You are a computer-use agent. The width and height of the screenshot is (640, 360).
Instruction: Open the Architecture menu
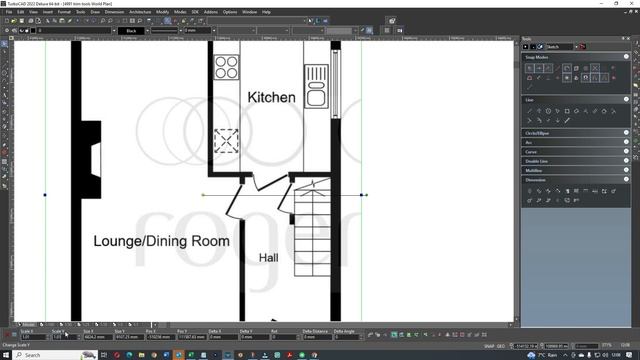click(x=140, y=12)
